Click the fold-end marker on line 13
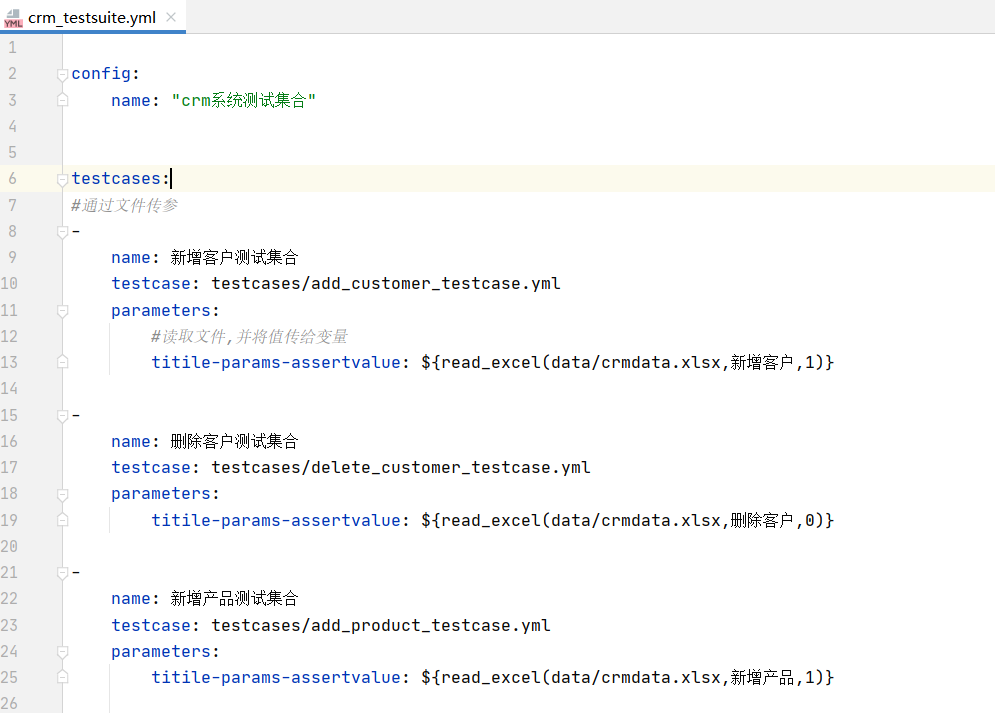This screenshot has height=713, width=995. pos(63,362)
